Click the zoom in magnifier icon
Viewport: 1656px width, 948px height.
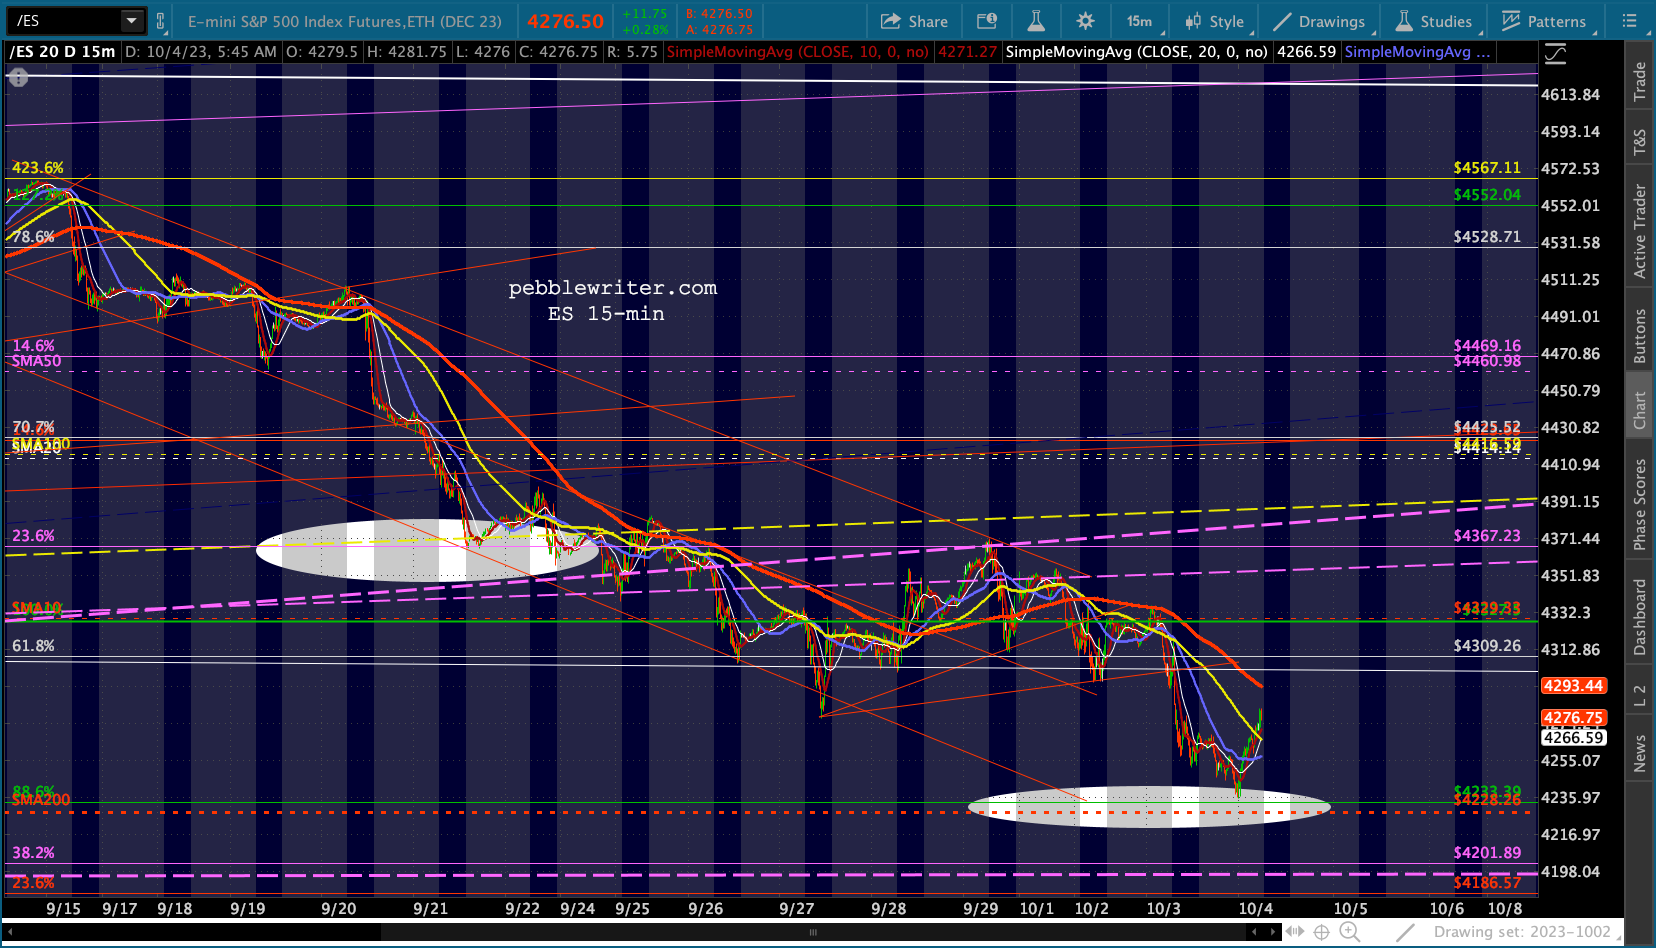pyautogui.click(x=1350, y=932)
